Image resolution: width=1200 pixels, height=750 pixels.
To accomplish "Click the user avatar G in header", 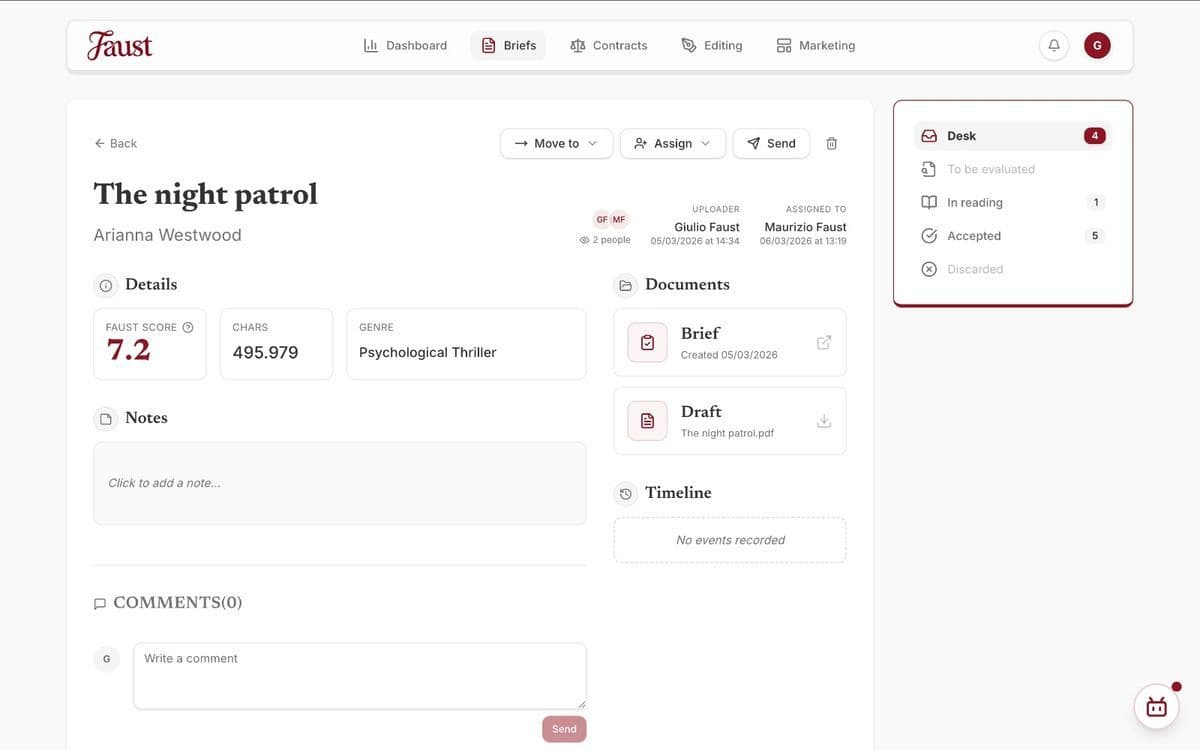I will 1097,46.
